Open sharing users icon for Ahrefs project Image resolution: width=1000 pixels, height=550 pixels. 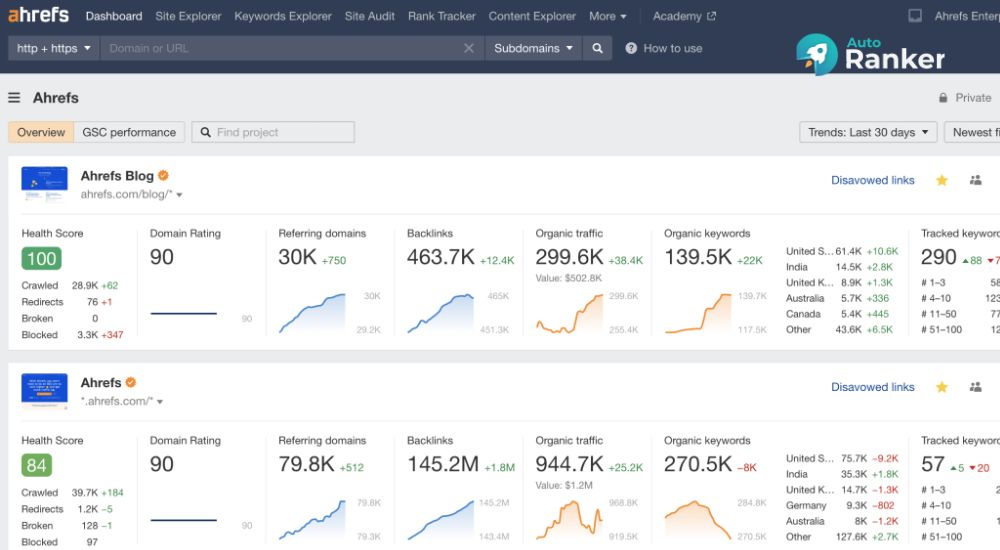[975, 387]
